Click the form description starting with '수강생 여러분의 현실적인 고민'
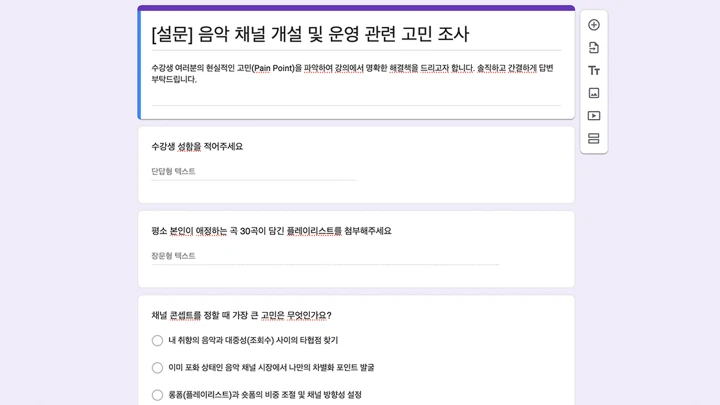The width and height of the screenshot is (720, 405). click(353, 73)
